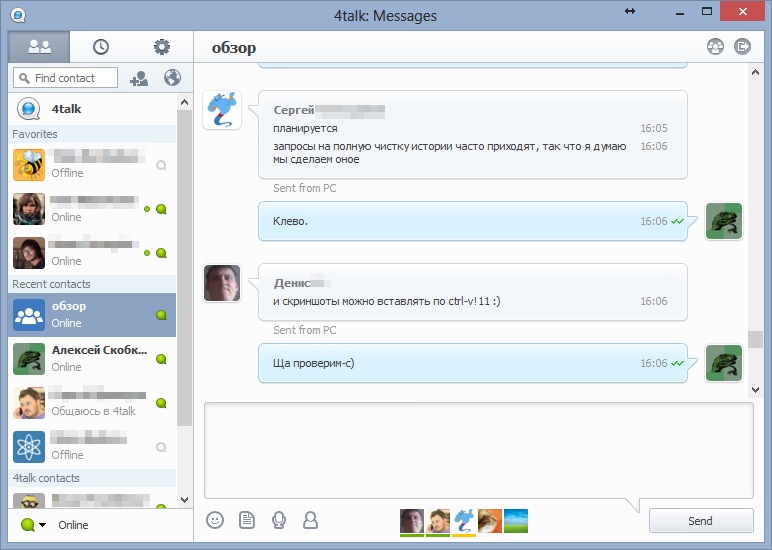Image resolution: width=772 pixels, height=550 pixels.
Task: Click the contact list scroll down arrow
Action: (184, 499)
